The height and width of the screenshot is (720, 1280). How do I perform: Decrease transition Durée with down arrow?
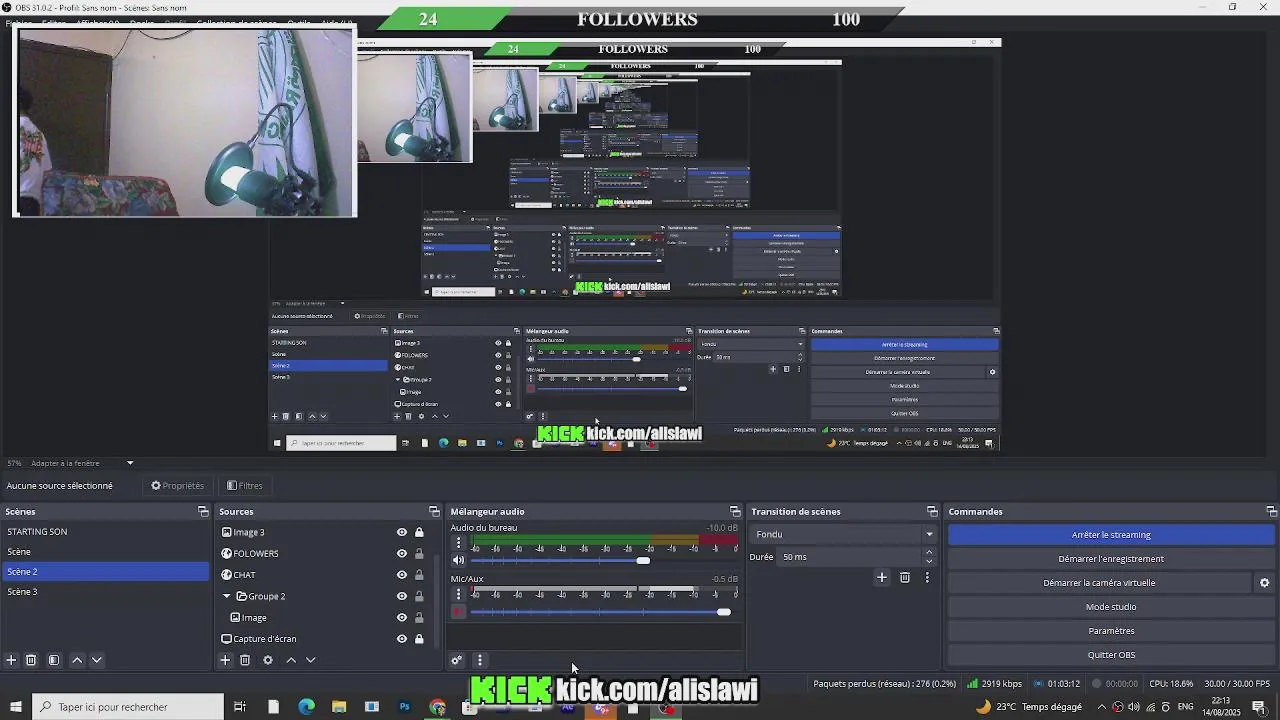point(929,562)
